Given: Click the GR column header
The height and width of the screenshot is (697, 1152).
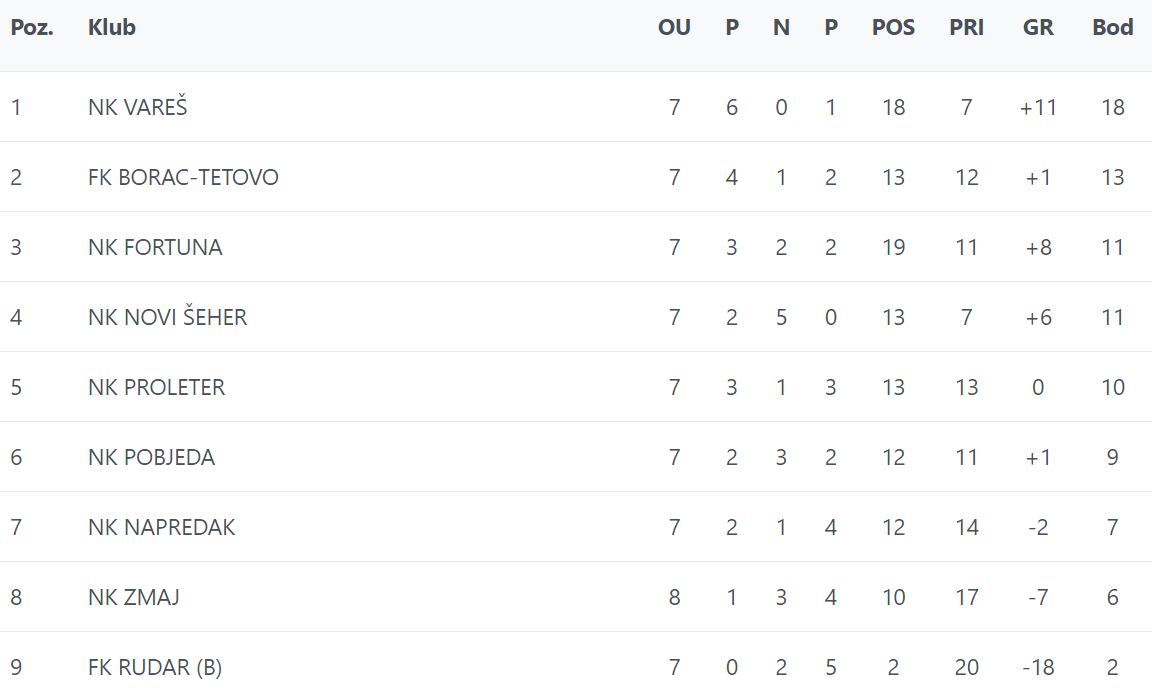Looking at the screenshot, I should coord(1038,28).
